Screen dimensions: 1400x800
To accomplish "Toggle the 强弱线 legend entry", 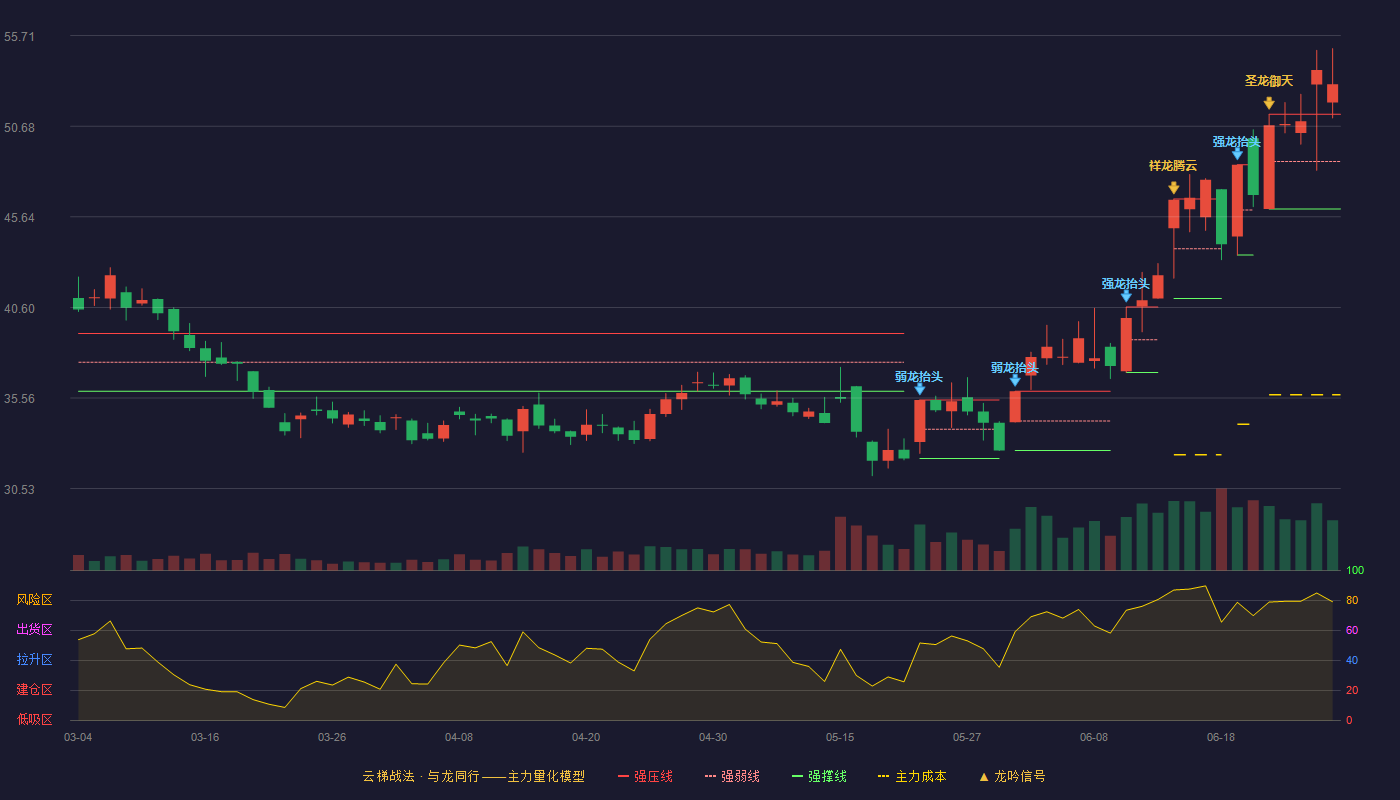I will 732,776.
